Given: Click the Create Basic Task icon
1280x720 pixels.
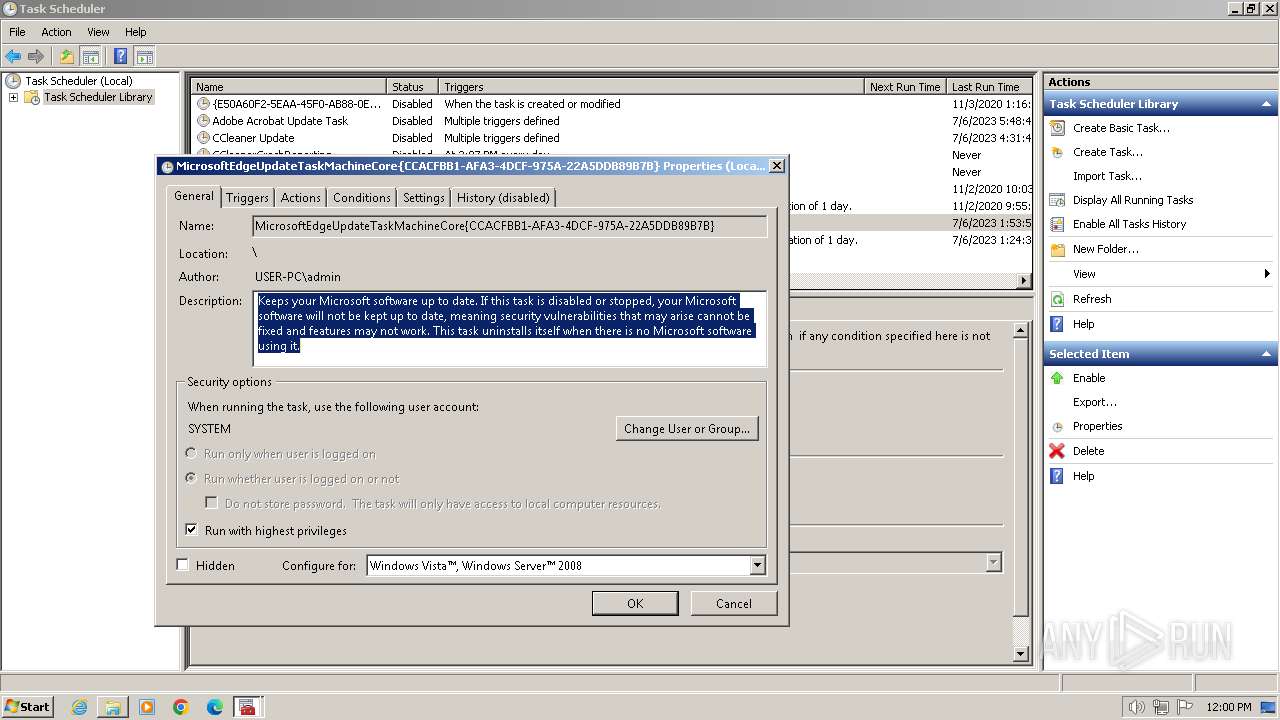Looking at the screenshot, I should [x=1057, y=128].
